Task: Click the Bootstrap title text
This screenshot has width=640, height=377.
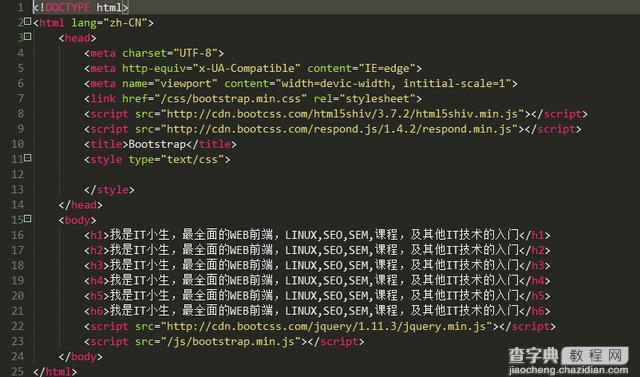Action: (x=157, y=144)
